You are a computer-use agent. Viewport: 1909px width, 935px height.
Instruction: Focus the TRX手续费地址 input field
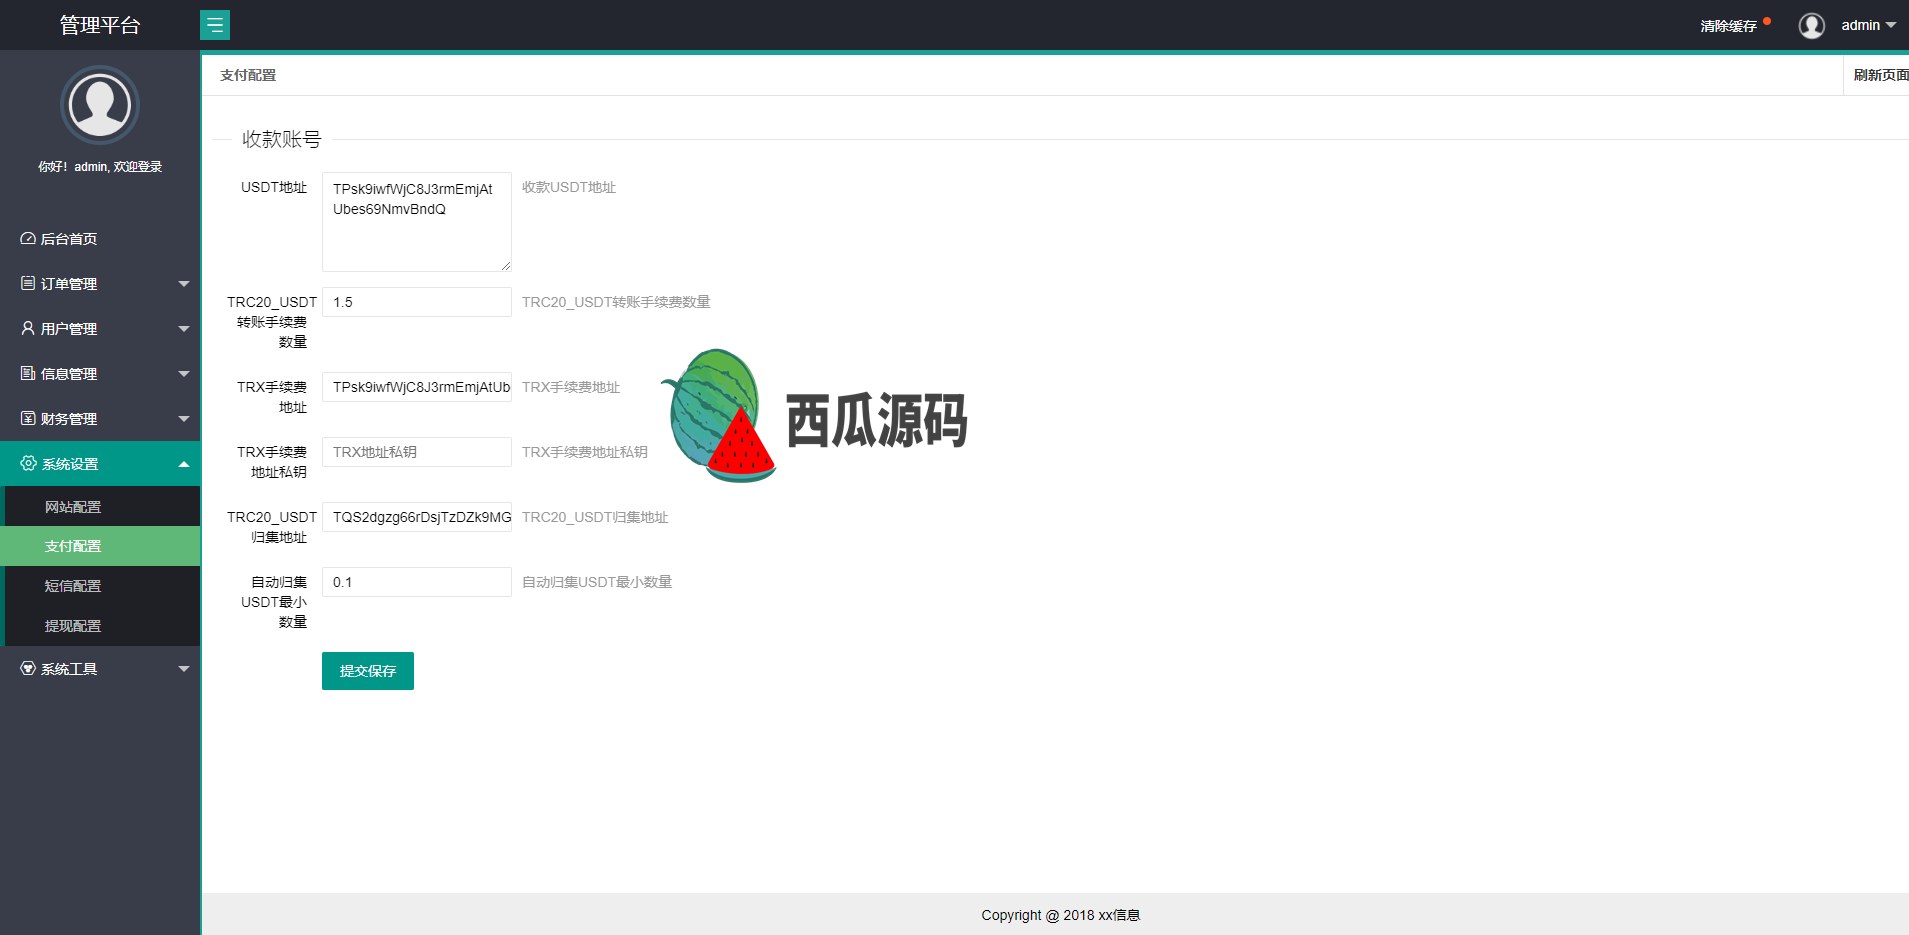coord(417,387)
